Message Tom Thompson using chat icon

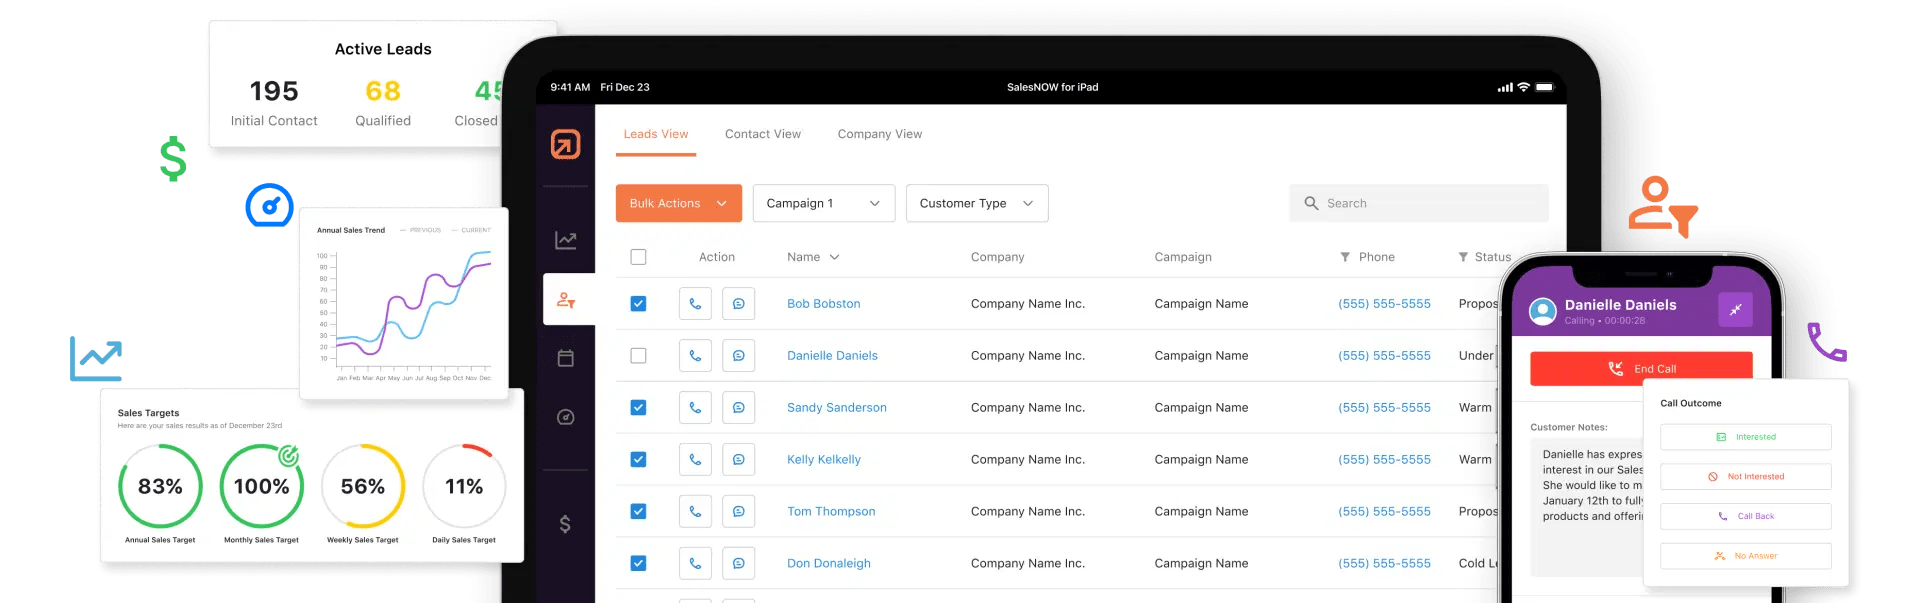coord(738,511)
